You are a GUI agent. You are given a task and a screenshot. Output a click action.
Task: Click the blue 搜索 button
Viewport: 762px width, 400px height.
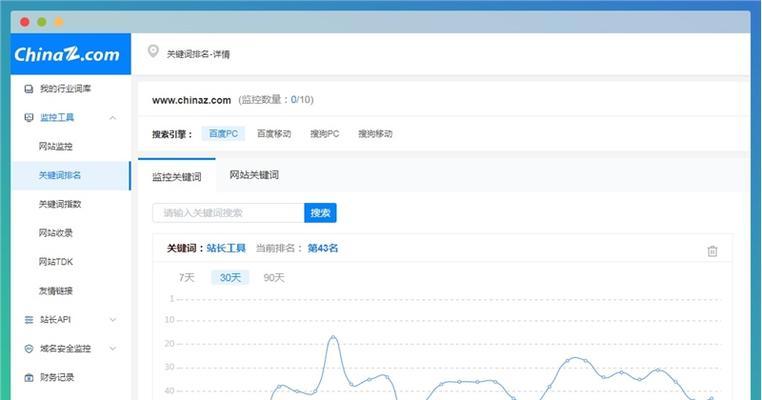[x=320, y=213]
